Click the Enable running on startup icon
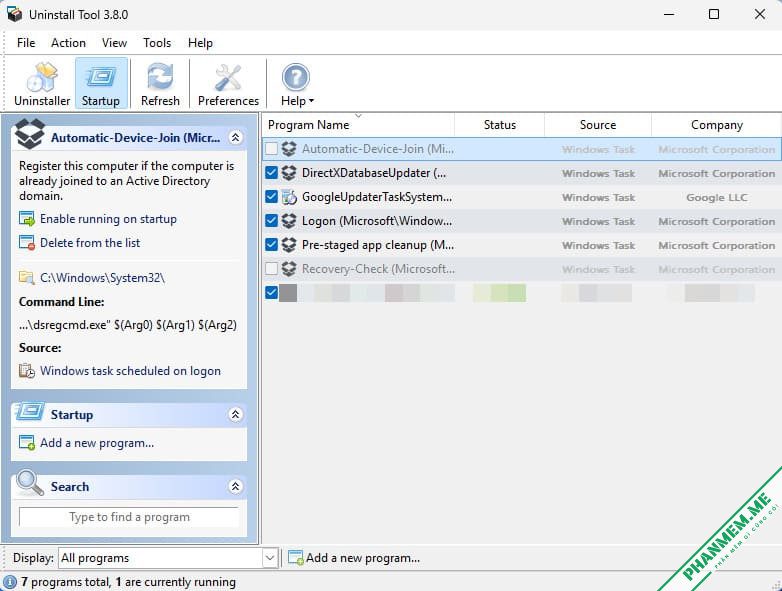 pyautogui.click(x=26, y=218)
